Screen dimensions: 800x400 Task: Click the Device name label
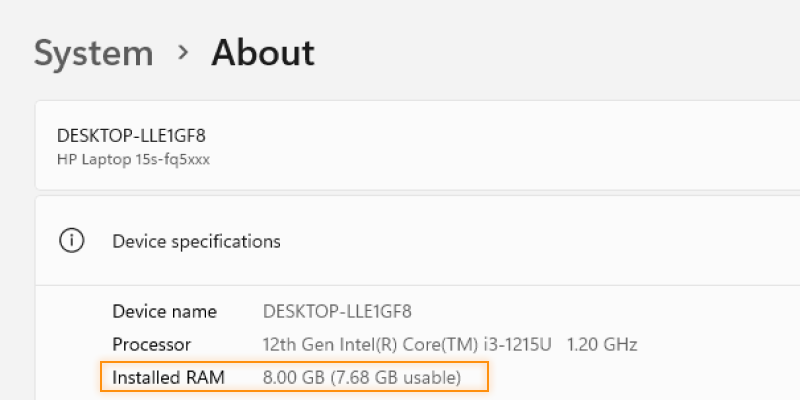click(164, 311)
